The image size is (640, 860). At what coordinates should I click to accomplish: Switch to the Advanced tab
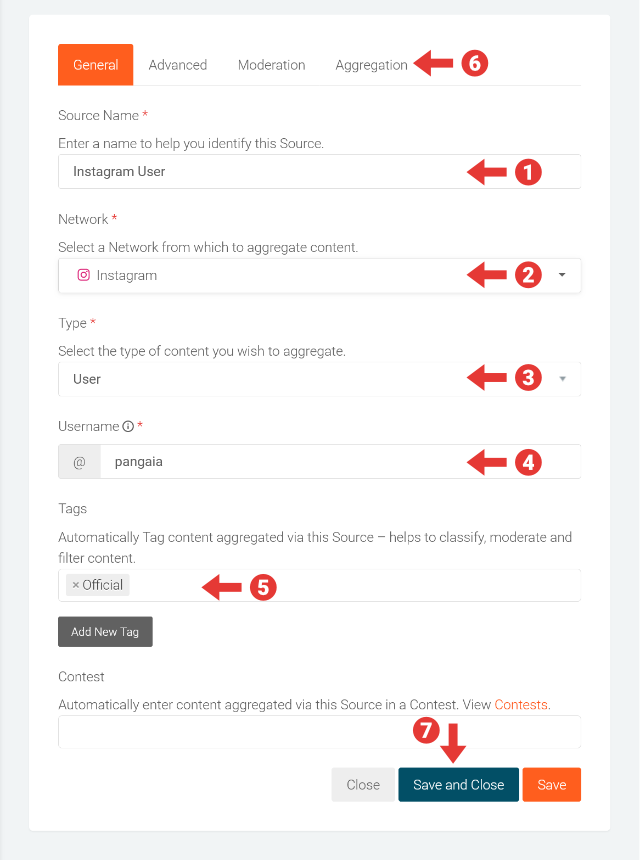tap(177, 64)
